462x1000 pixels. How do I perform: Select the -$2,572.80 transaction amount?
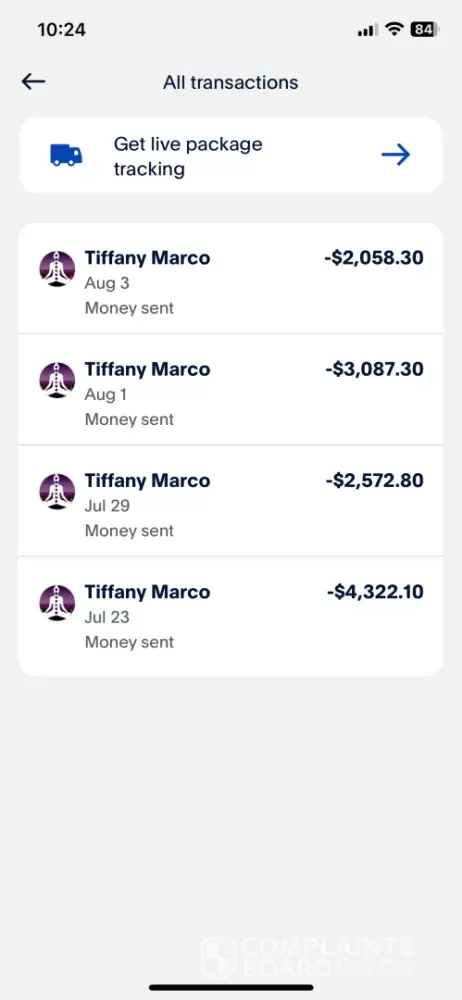pyautogui.click(x=375, y=480)
